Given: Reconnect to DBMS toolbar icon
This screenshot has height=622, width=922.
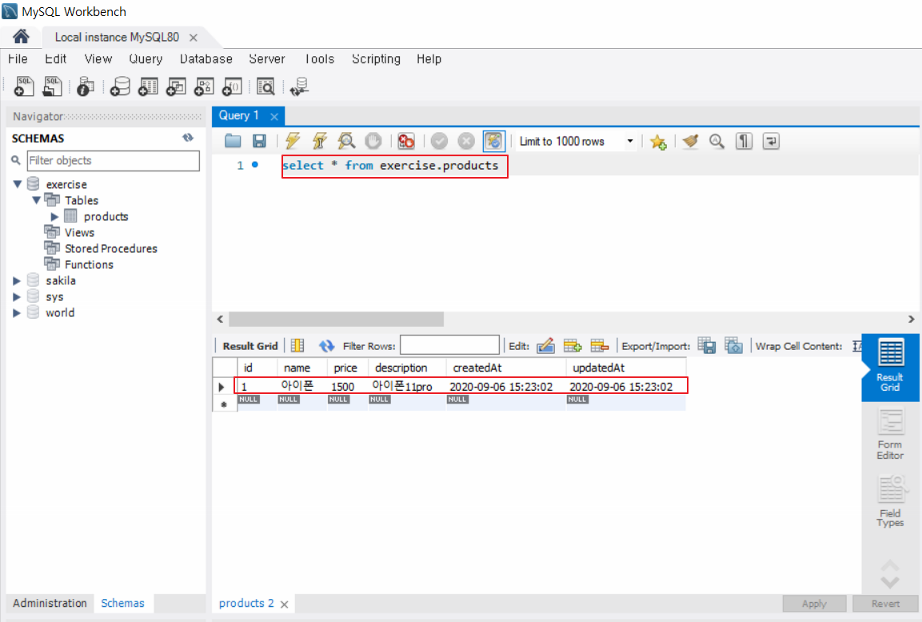Looking at the screenshot, I should [299, 86].
